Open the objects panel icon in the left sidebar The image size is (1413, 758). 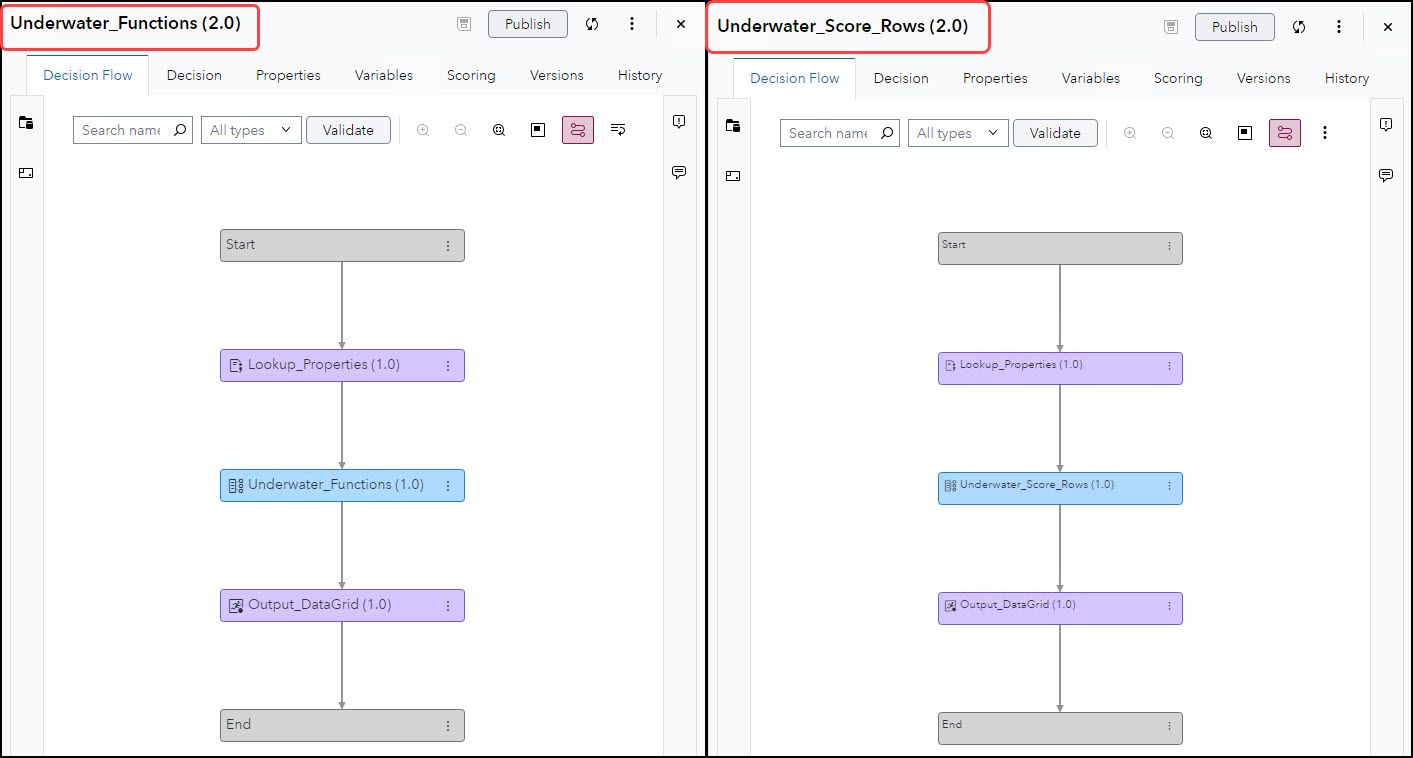click(27, 122)
